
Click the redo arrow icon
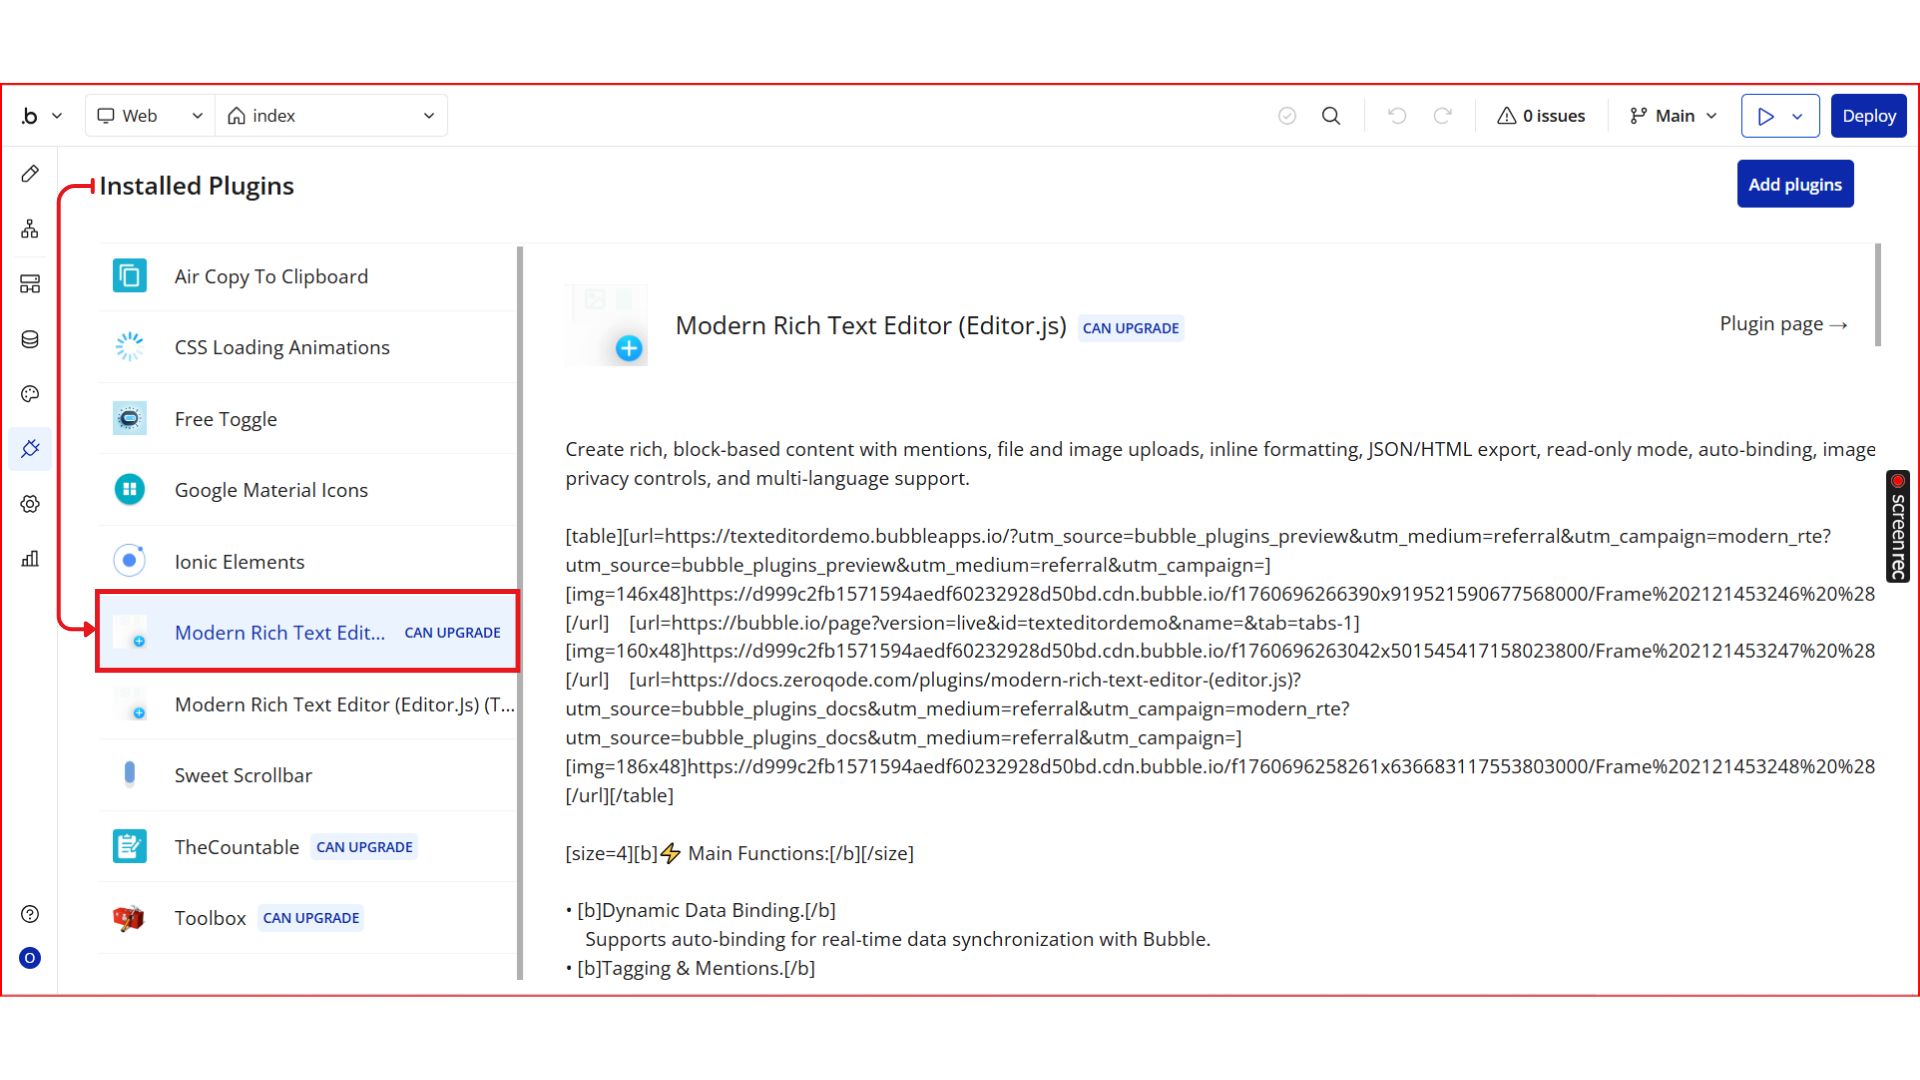click(1442, 116)
